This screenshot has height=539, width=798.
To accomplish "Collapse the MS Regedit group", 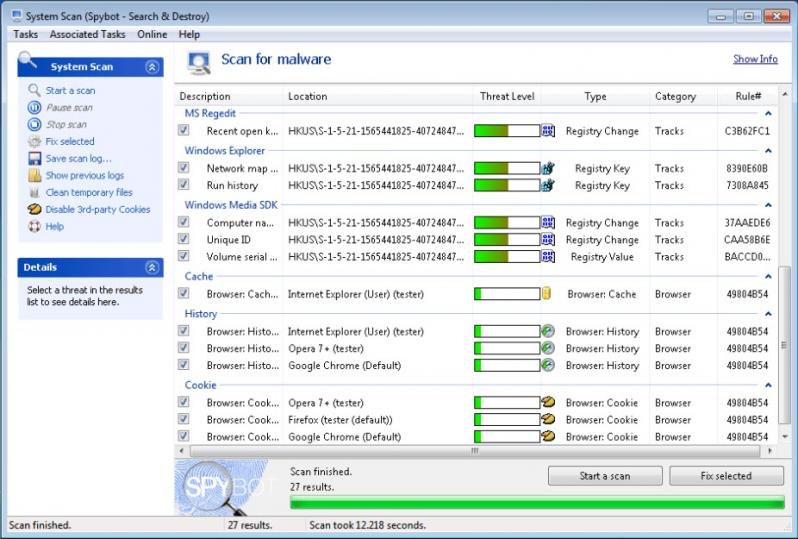I will [x=768, y=114].
